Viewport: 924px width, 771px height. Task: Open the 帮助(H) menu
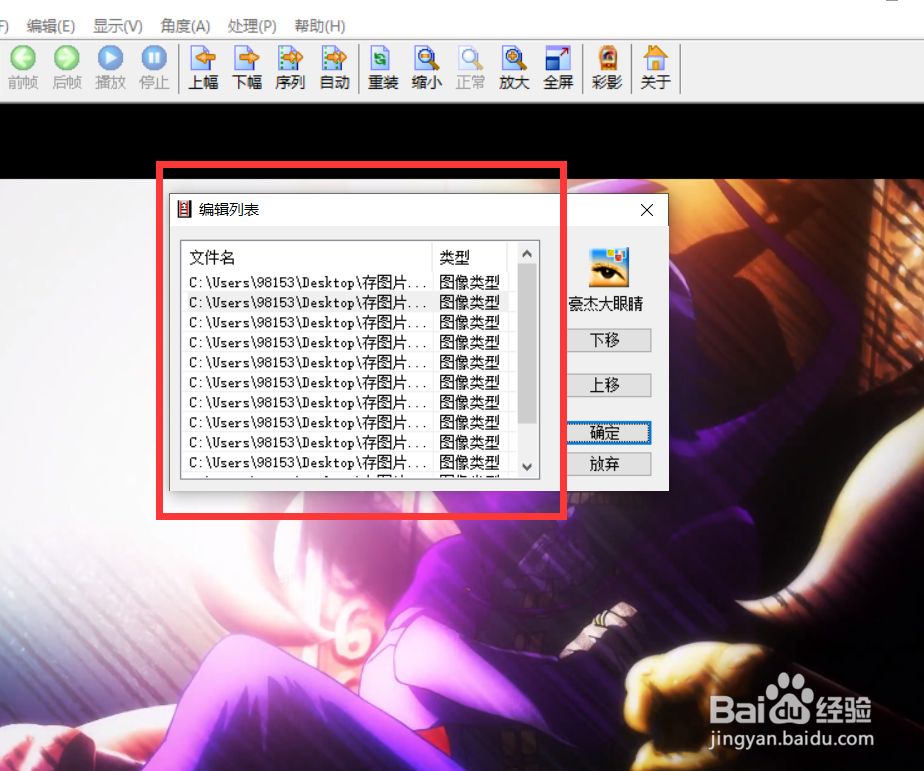[x=319, y=26]
